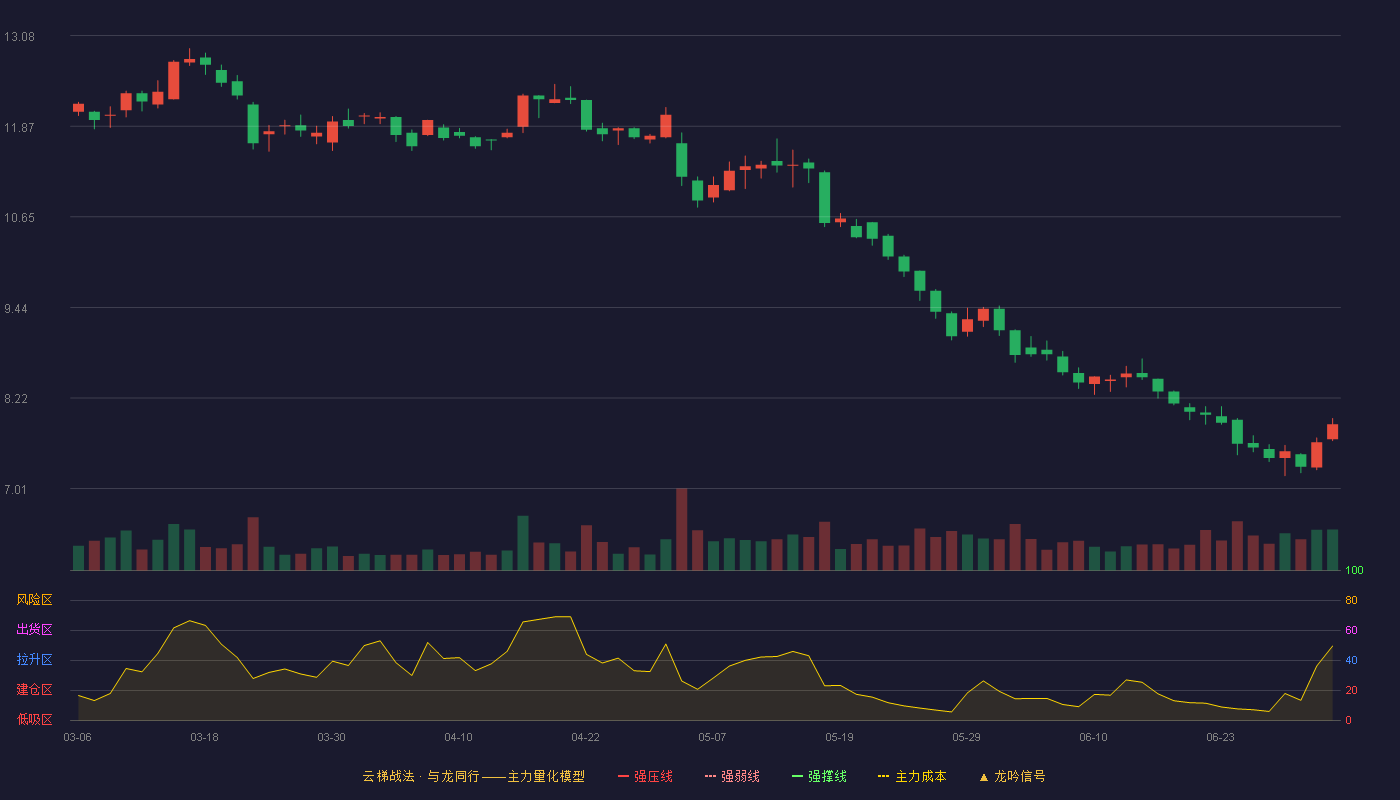Toggle the 龙吟信号 legend series
Image resolution: width=1400 pixels, height=800 pixels.
coord(1012,776)
